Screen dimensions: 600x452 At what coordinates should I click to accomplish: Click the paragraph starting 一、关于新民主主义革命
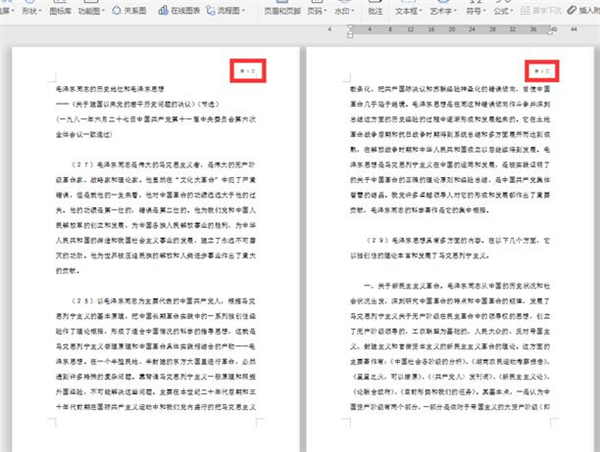450,346
